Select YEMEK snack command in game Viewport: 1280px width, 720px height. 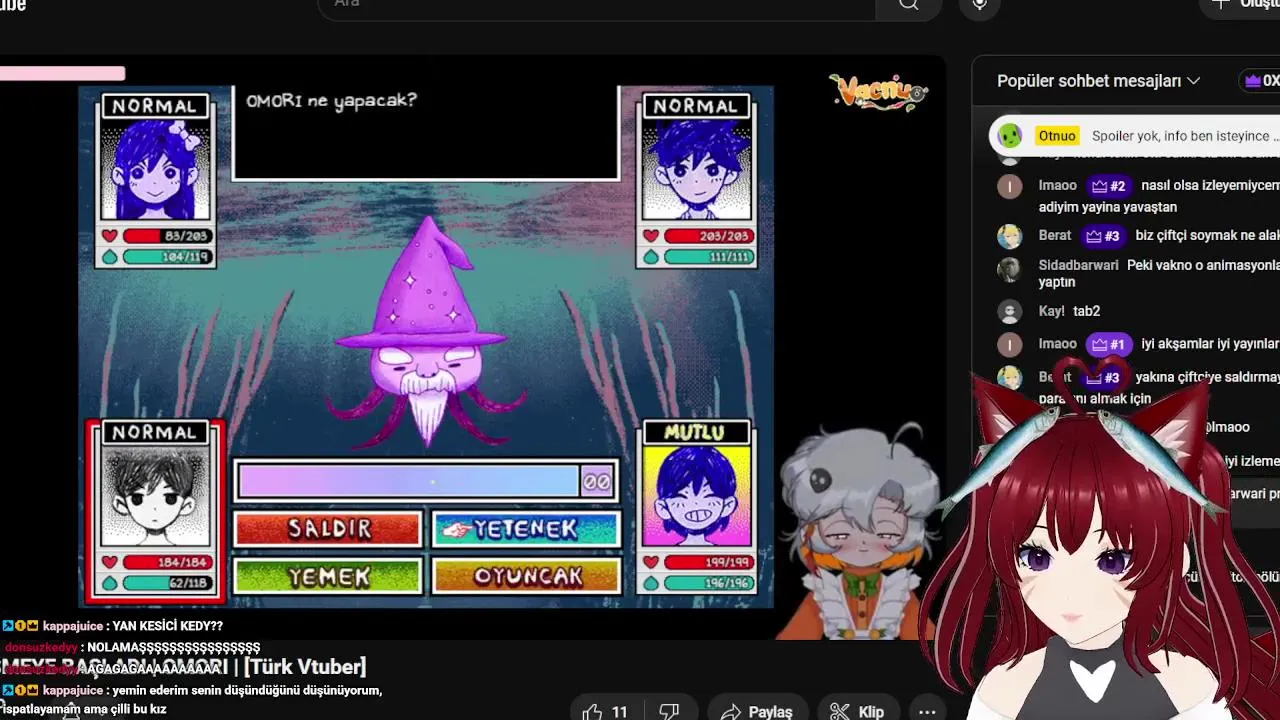tap(328, 576)
